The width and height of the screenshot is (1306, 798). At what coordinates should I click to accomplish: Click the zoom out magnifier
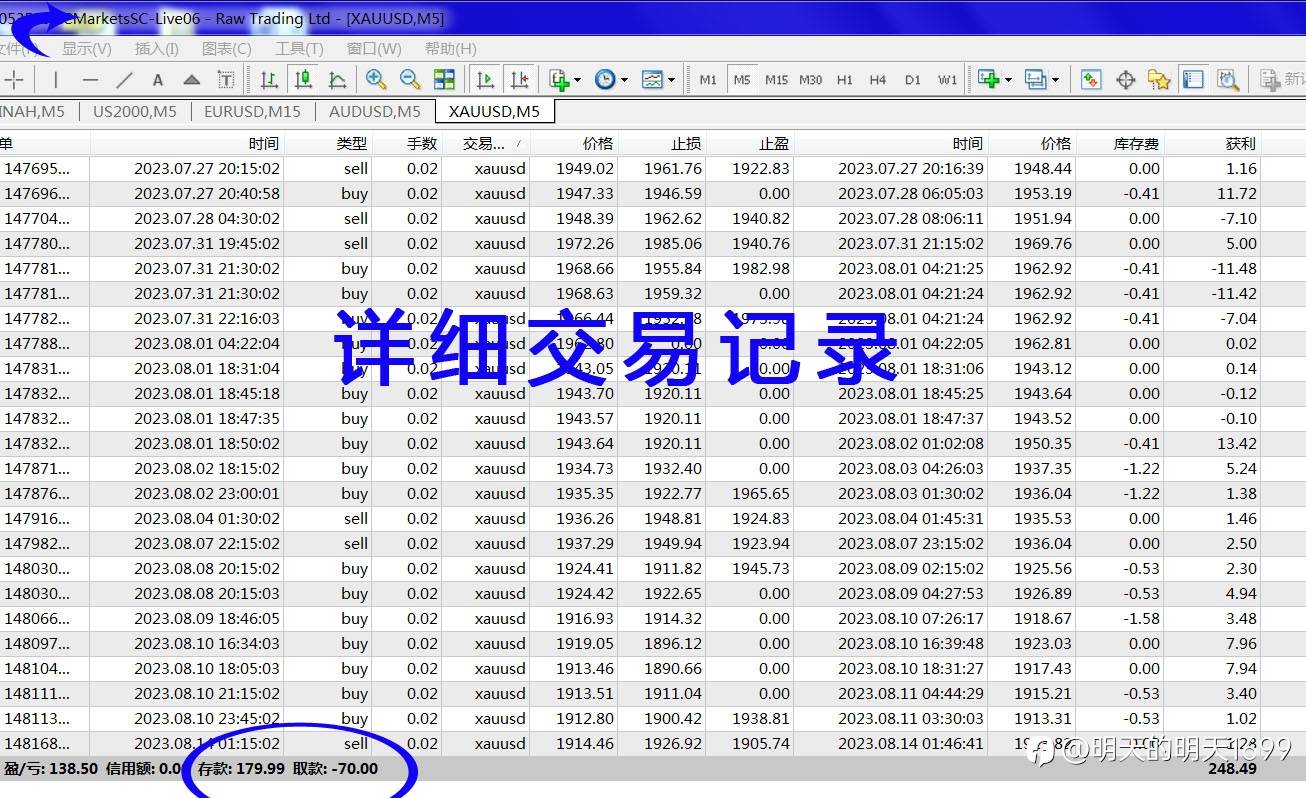[410, 80]
